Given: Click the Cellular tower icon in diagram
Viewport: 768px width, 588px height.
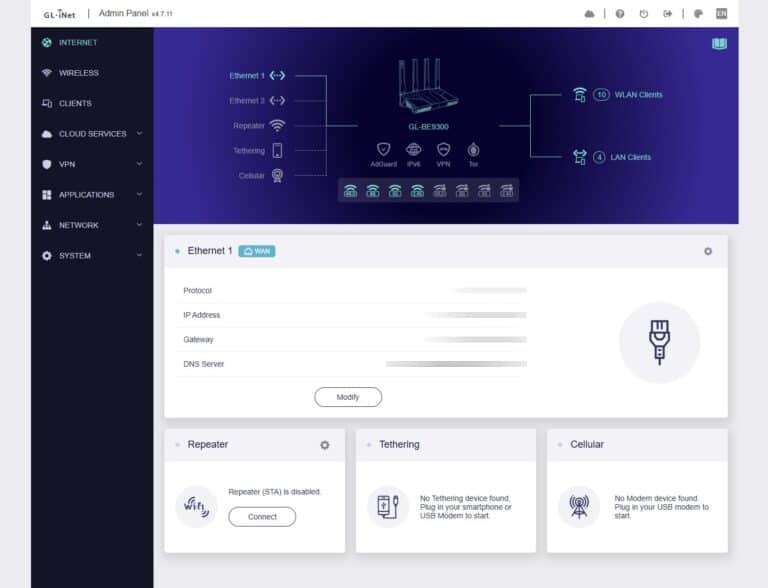Looking at the screenshot, I should click(x=277, y=175).
